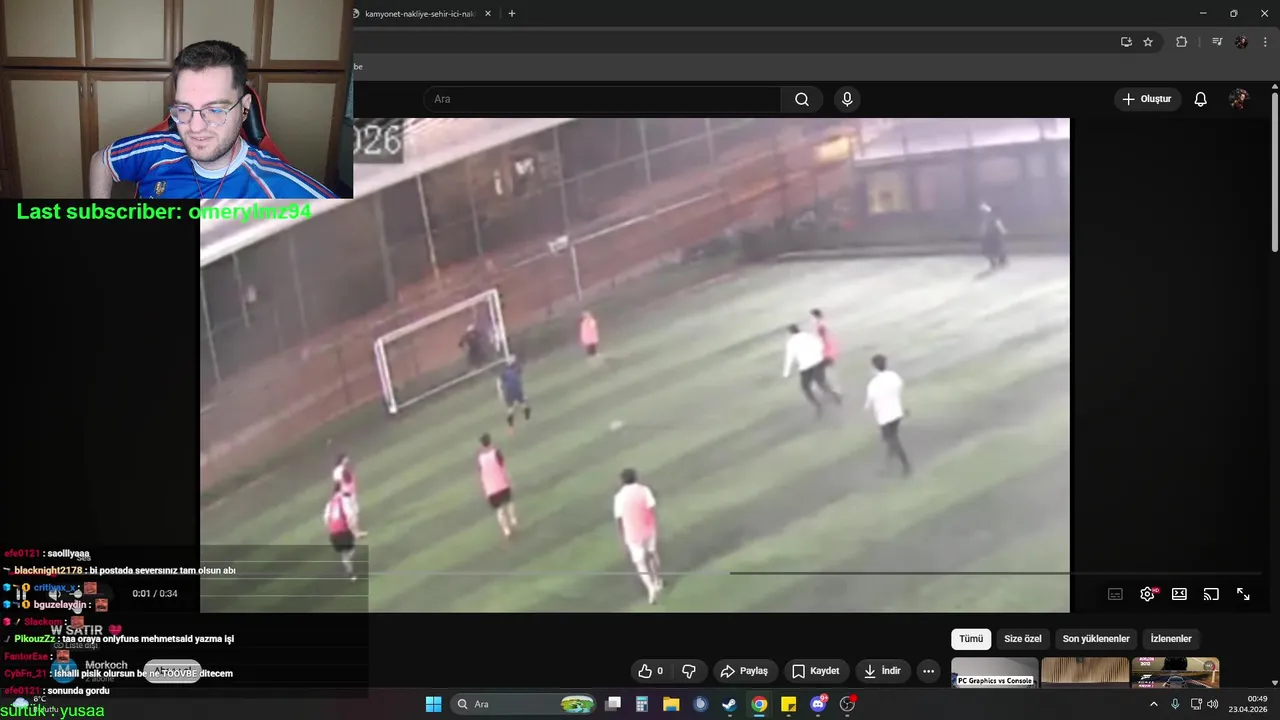Image resolution: width=1280 pixels, height=720 pixels.
Task: Show hidden system tray icons
Action: pos(1154,704)
